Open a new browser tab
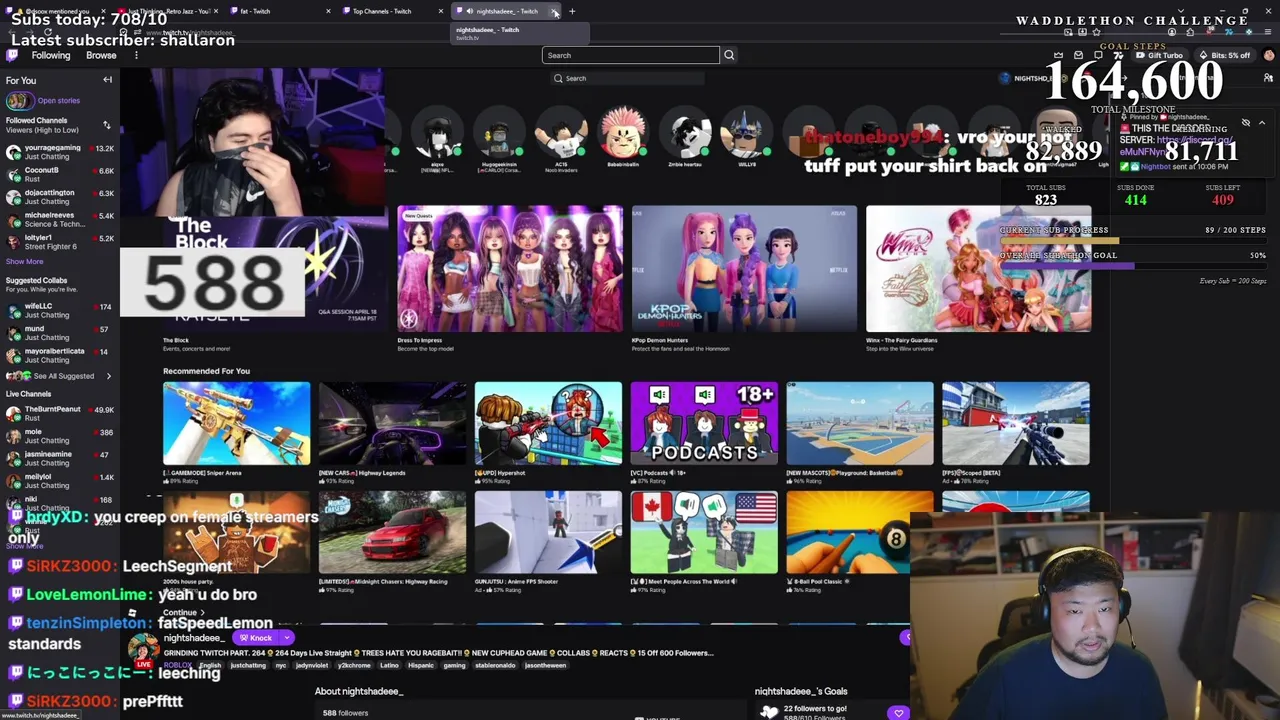The image size is (1280, 720). 572,11
